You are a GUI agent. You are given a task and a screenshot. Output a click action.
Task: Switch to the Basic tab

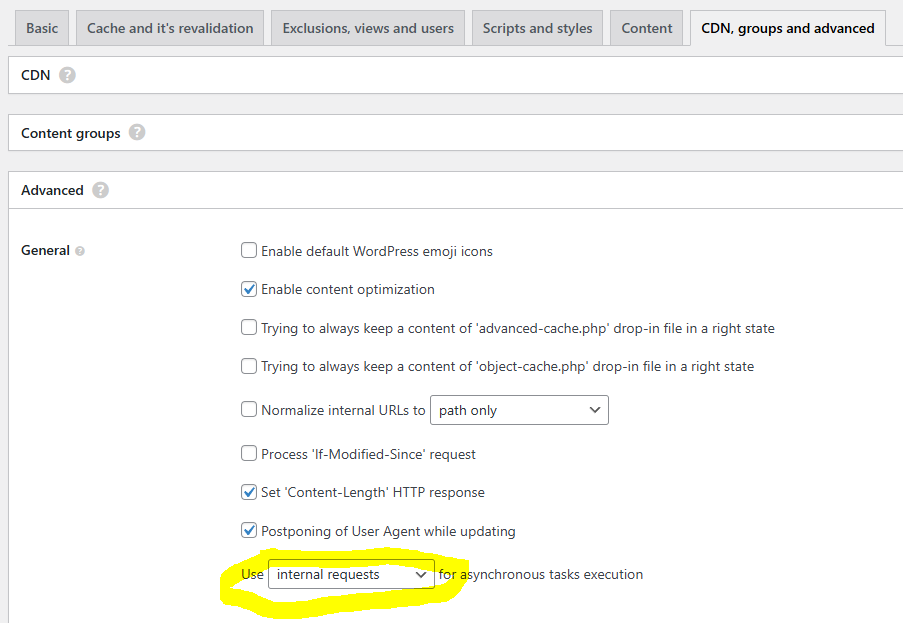pos(42,28)
